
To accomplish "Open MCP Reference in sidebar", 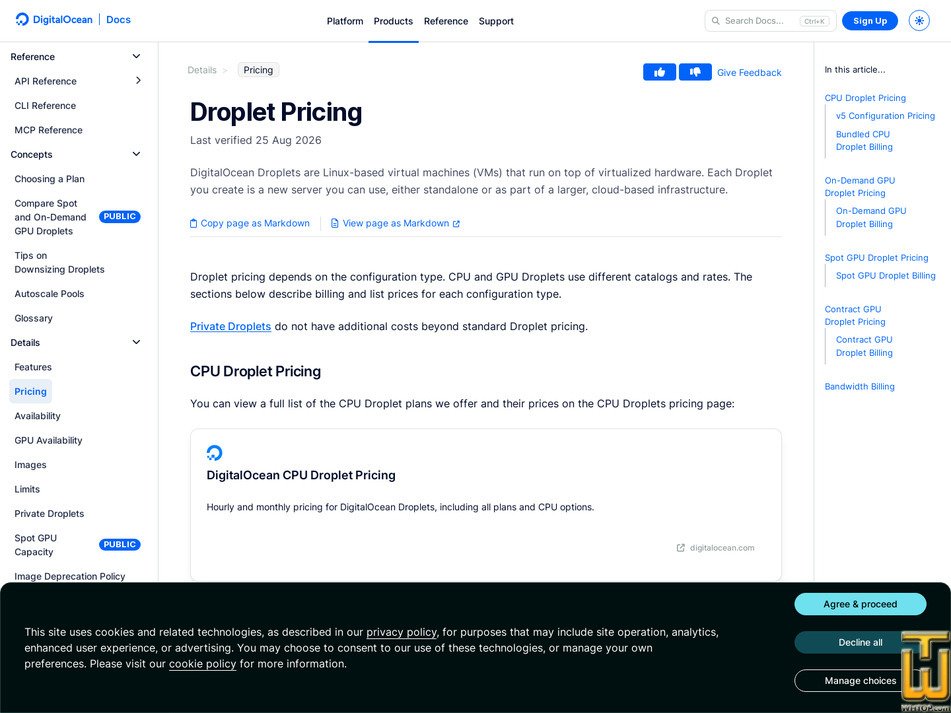I will pyautogui.click(x=49, y=130).
